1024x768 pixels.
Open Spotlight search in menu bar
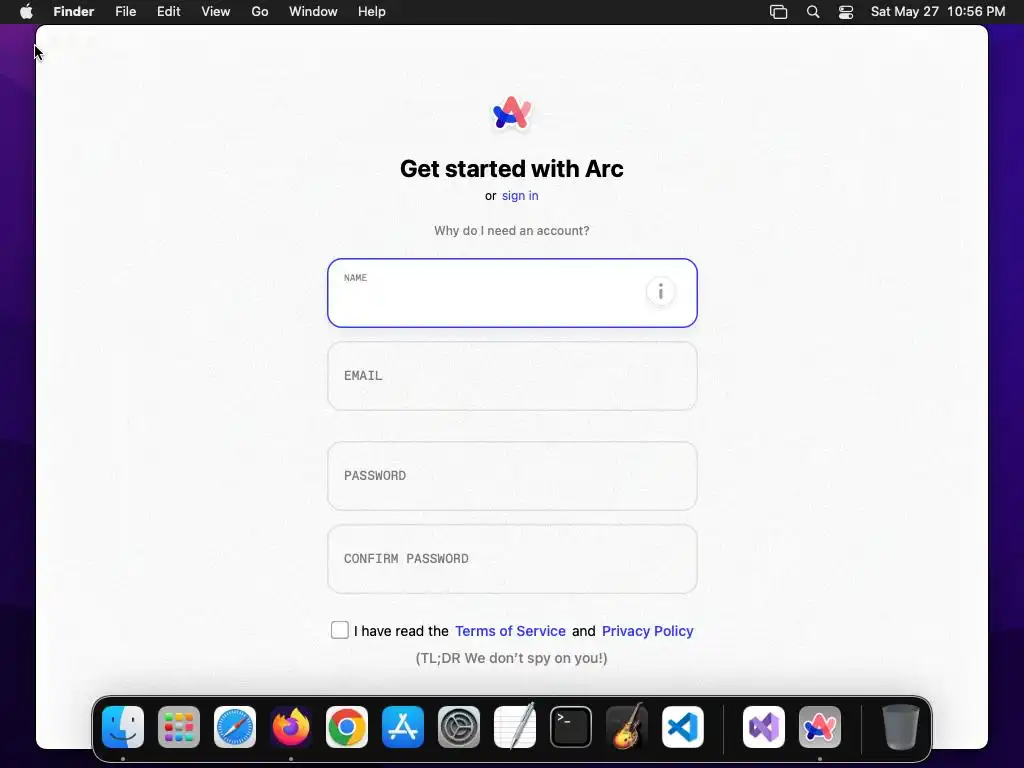[813, 12]
